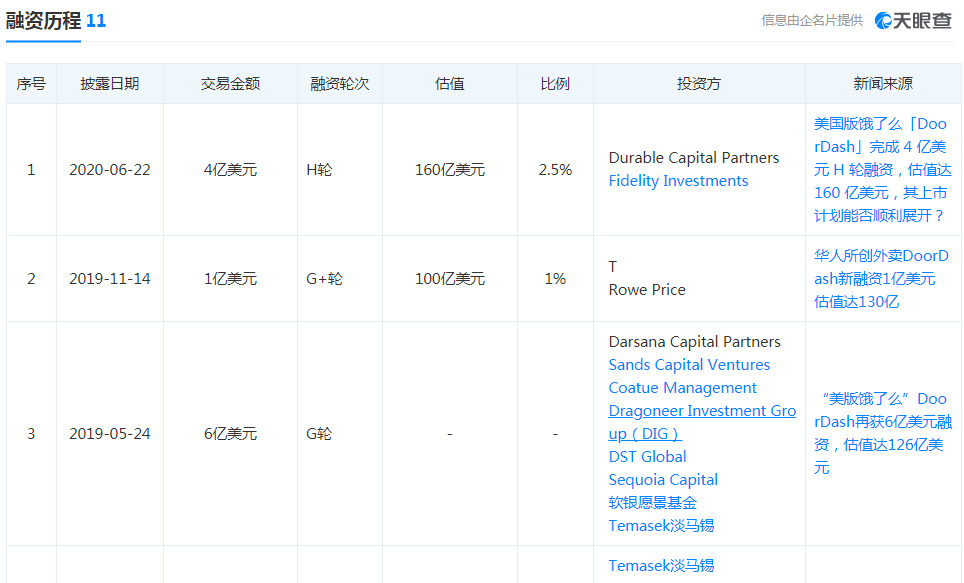Select amount cell 1亿美元
The image size is (964, 583).
[x=231, y=279]
